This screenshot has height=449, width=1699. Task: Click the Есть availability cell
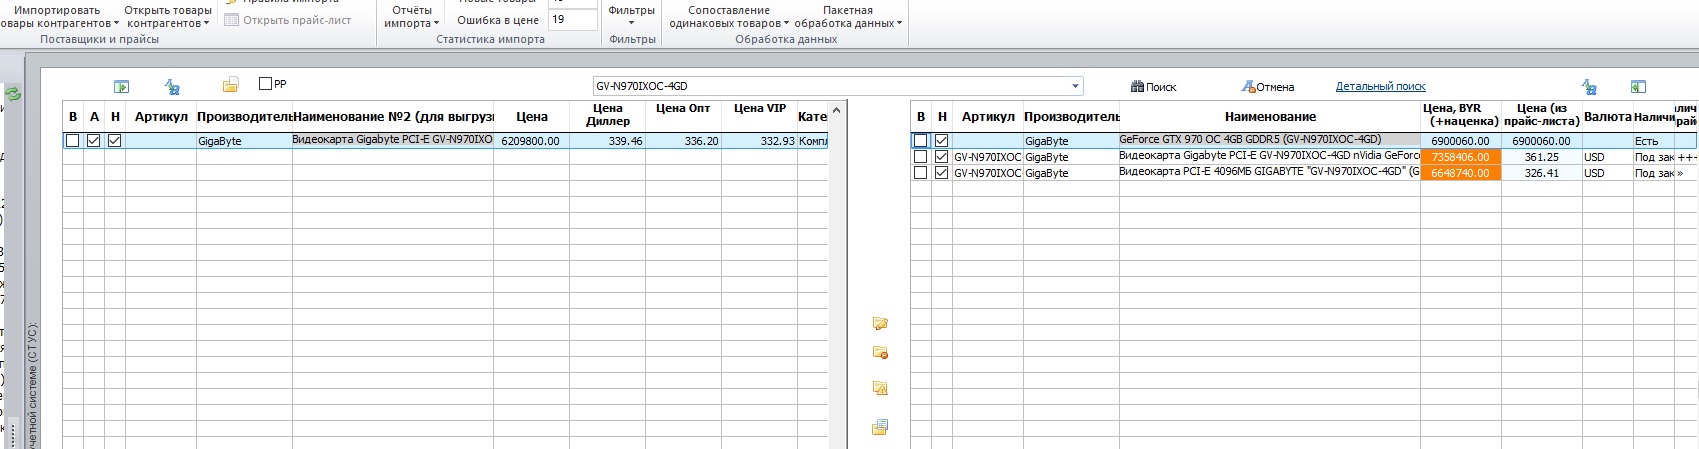[1653, 141]
